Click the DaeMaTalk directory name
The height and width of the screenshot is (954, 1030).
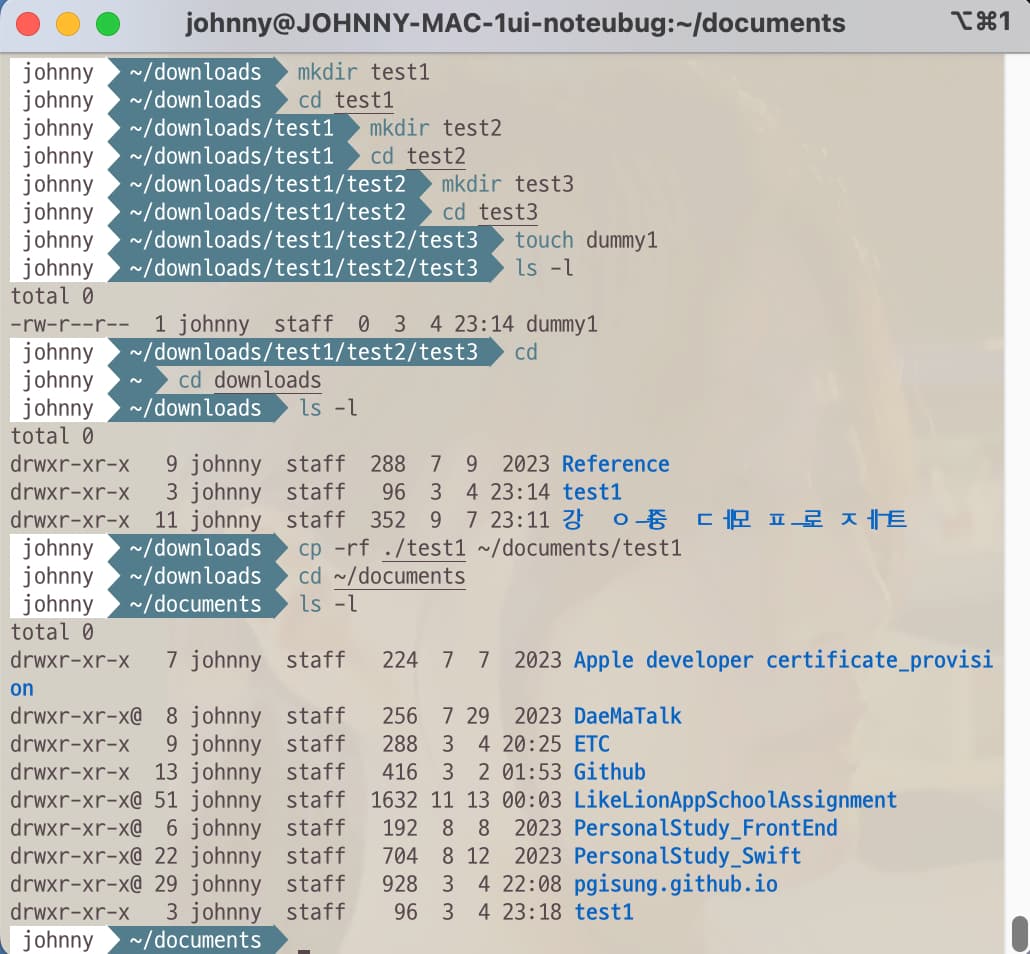[x=627, y=716]
